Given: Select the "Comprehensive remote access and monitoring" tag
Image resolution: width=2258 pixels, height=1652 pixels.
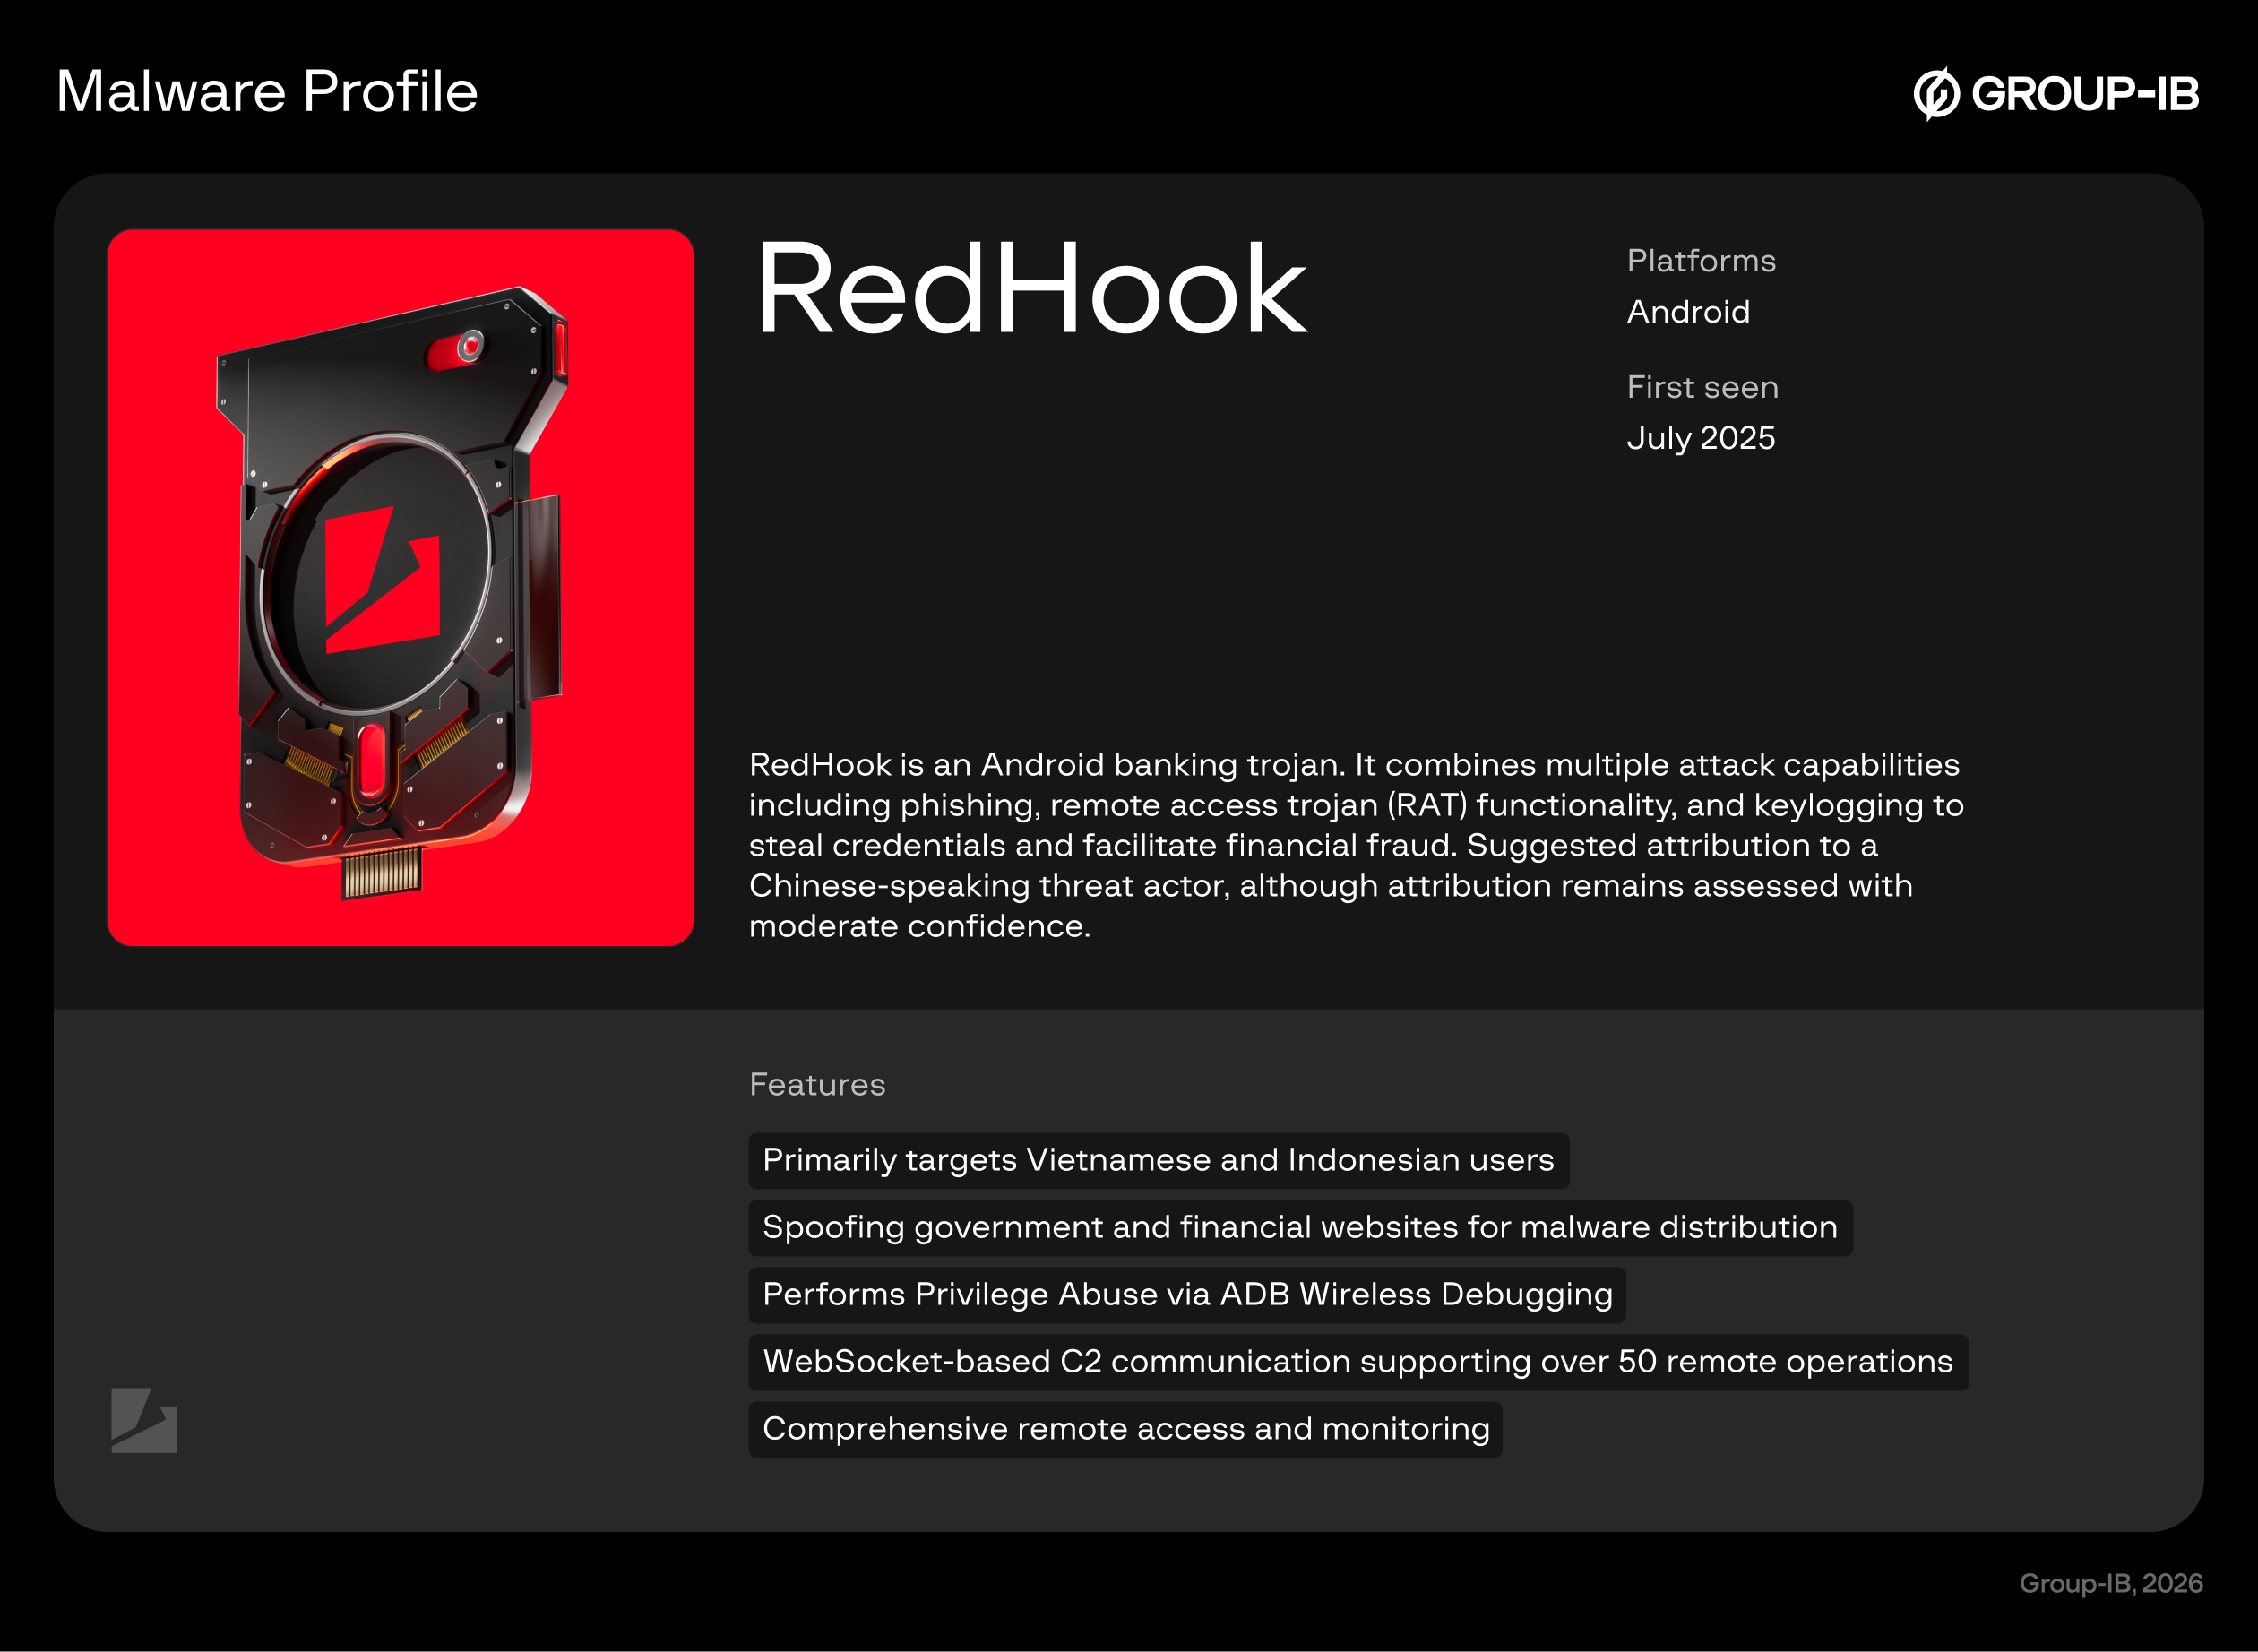Looking at the screenshot, I should [x=1125, y=1429].
